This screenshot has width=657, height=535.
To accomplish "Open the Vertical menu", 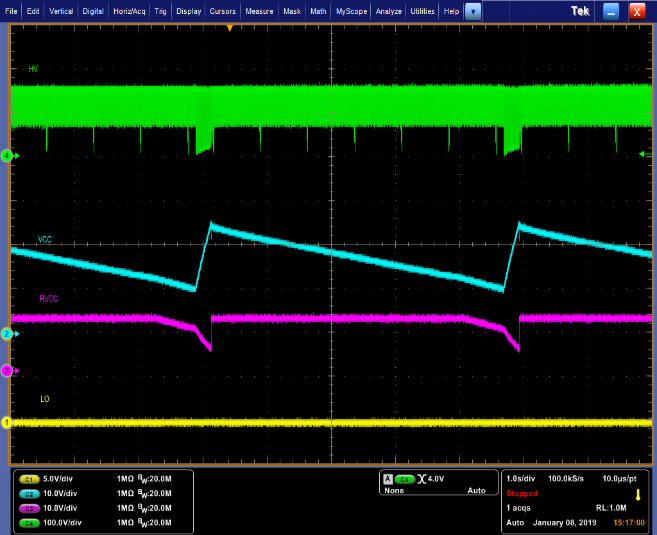I will pyautogui.click(x=61, y=11).
